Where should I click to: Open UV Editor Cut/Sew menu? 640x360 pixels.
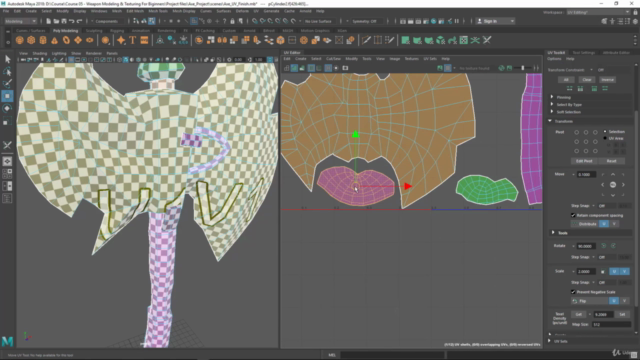[x=333, y=59]
